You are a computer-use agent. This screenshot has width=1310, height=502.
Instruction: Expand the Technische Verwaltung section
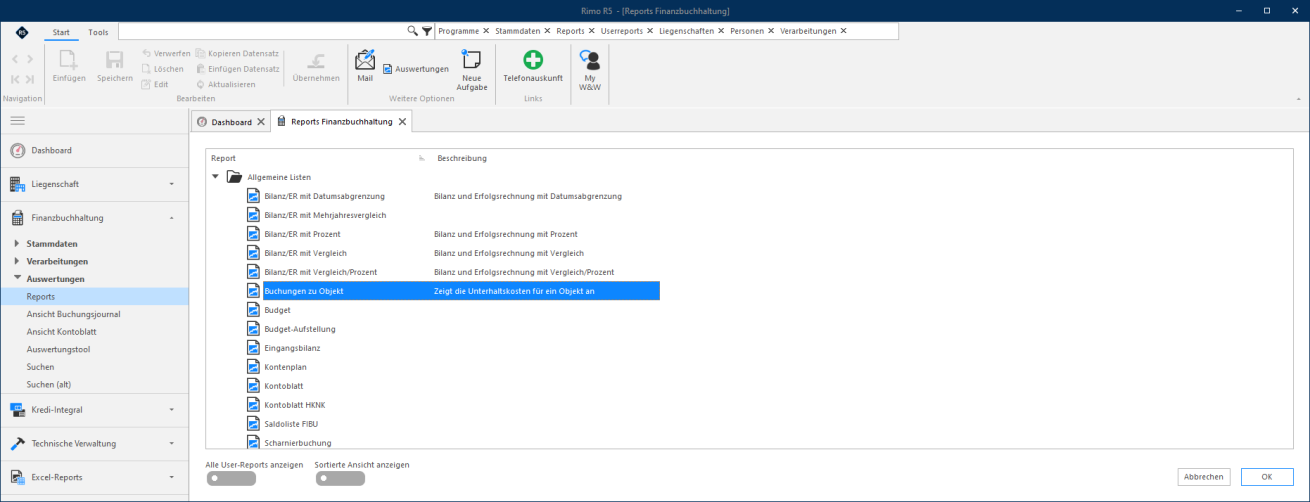(171, 443)
